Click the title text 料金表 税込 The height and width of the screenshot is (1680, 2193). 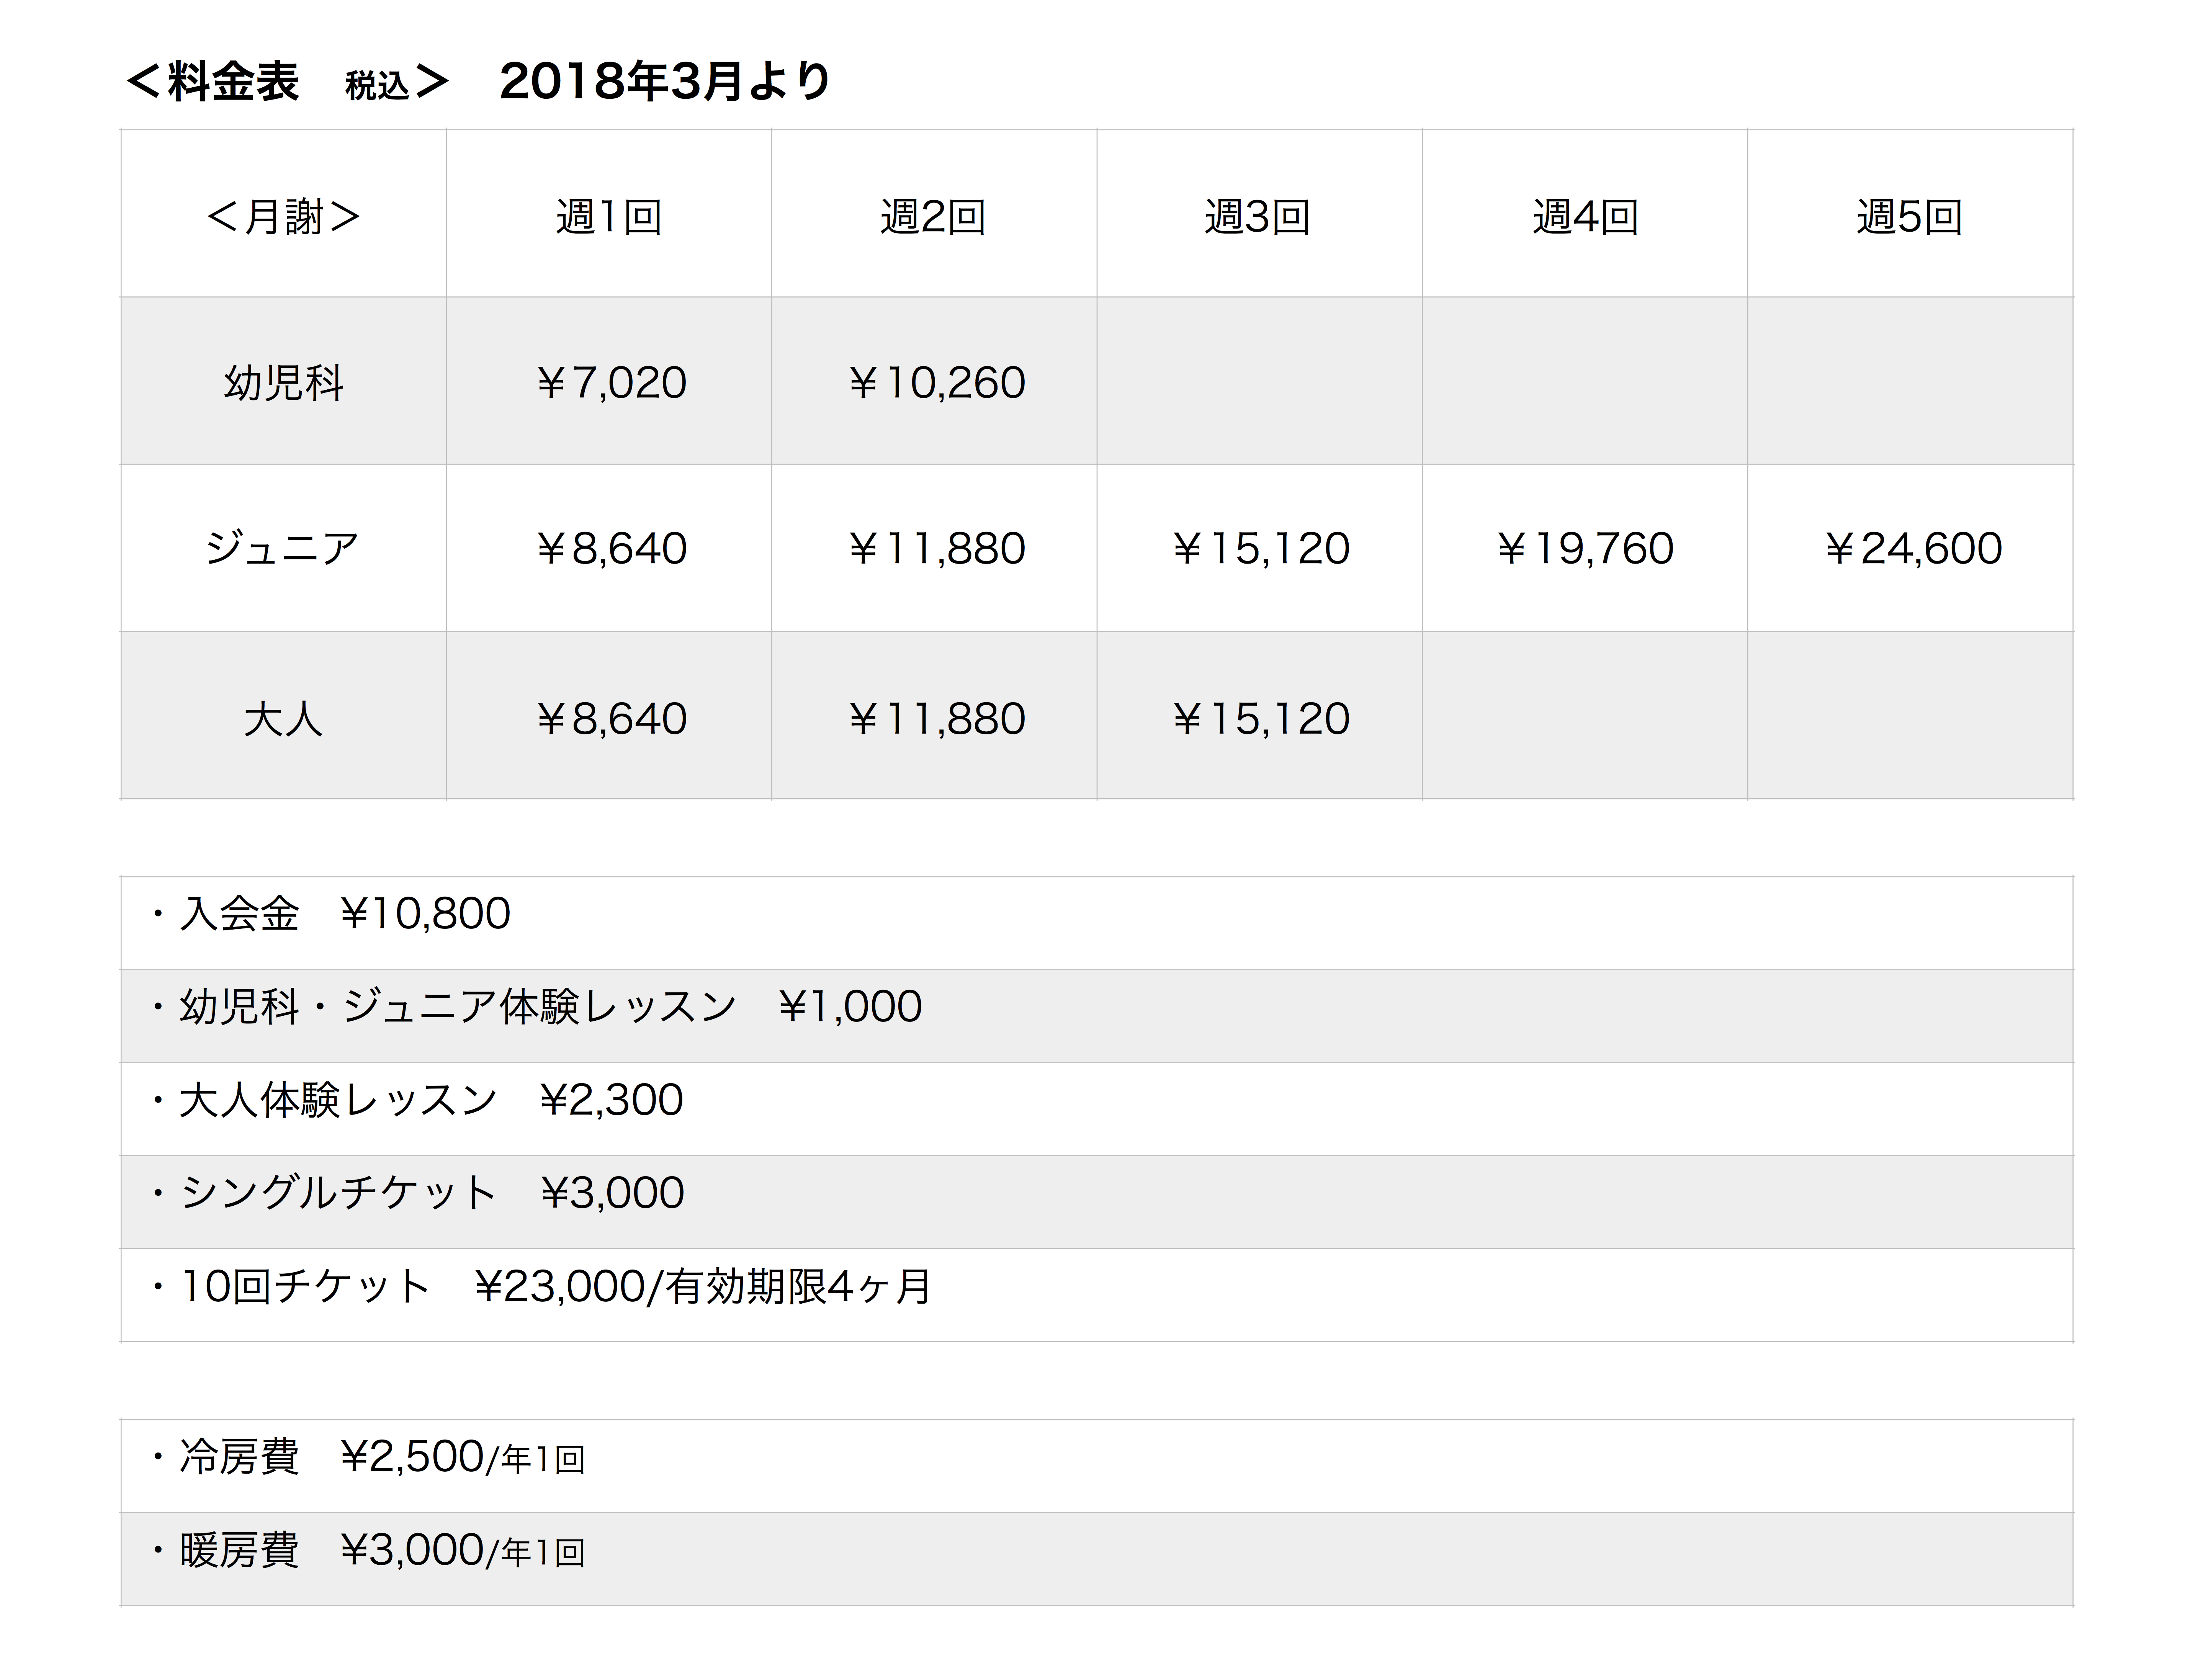click(x=288, y=82)
